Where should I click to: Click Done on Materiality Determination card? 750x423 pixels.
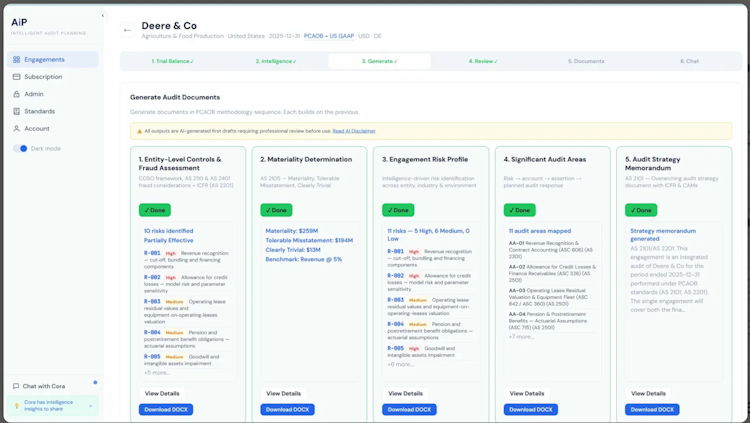276,210
